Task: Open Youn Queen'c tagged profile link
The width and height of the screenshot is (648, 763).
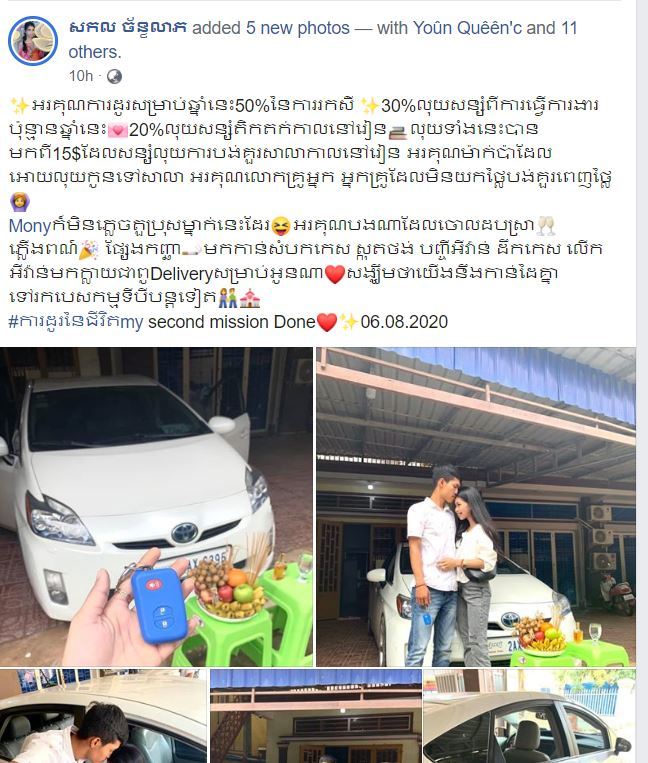Action: point(468,28)
